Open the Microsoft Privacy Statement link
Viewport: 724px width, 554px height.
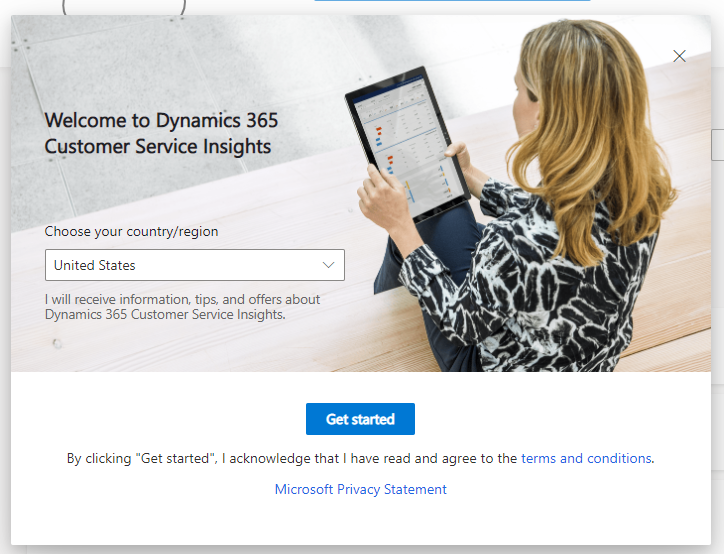click(x=361, y=489)
